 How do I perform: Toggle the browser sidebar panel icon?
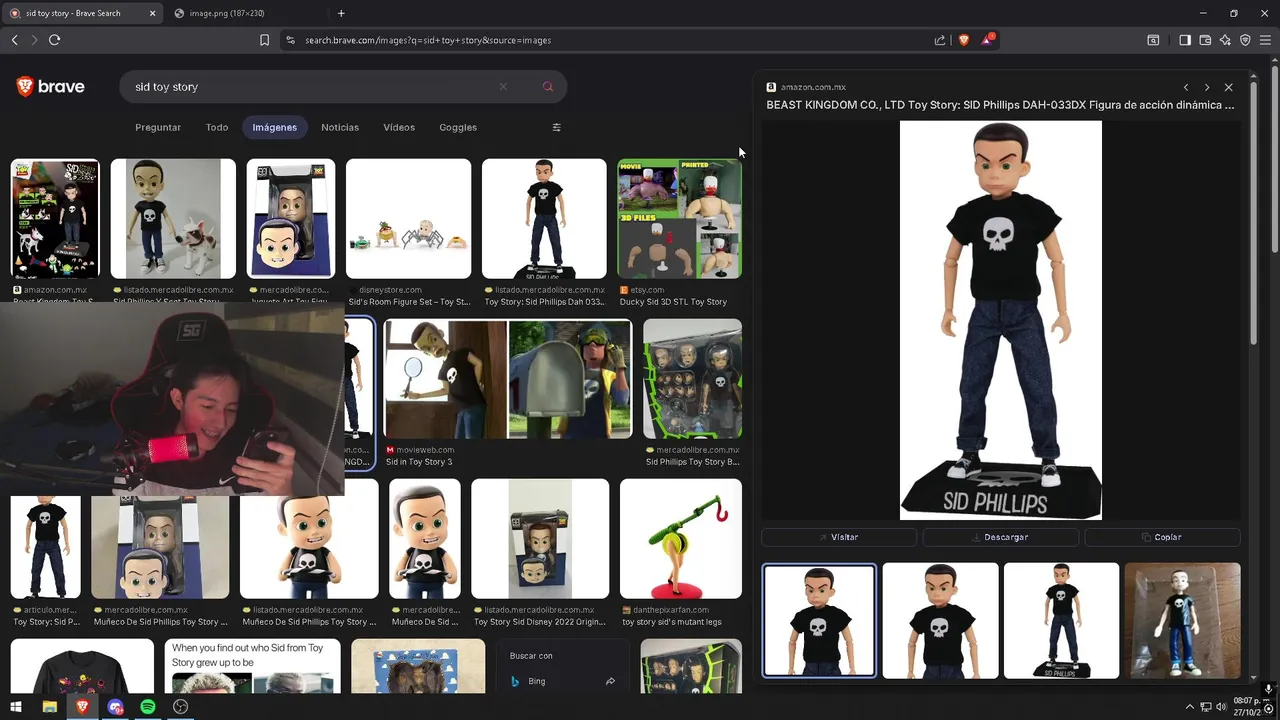(x=1185, y=40)
